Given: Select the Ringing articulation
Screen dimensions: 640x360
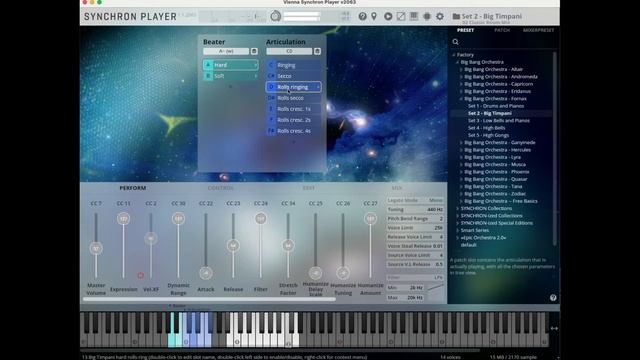Looking at the screenshot, I should pos(293,65).
